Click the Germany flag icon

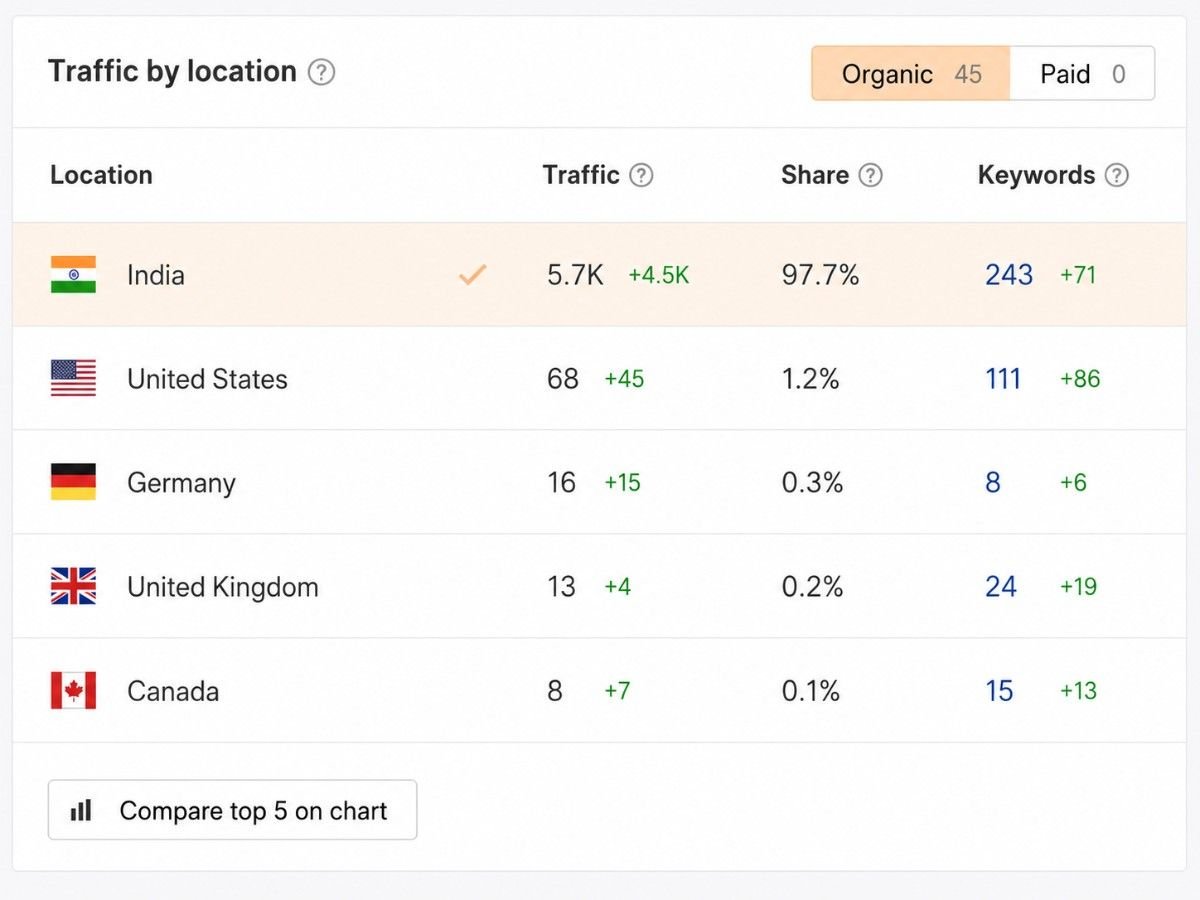click(73, 482)
